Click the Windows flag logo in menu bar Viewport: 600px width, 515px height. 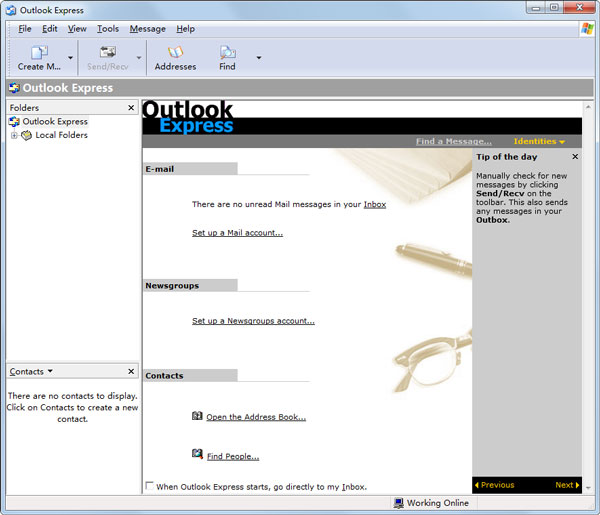point(587,29)
